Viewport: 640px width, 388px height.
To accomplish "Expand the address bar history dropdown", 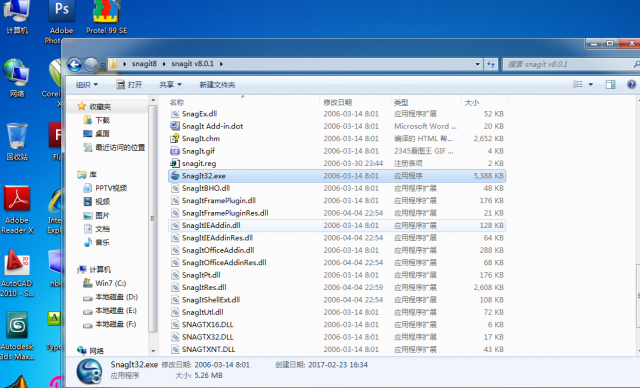I will tap(477, 64).
